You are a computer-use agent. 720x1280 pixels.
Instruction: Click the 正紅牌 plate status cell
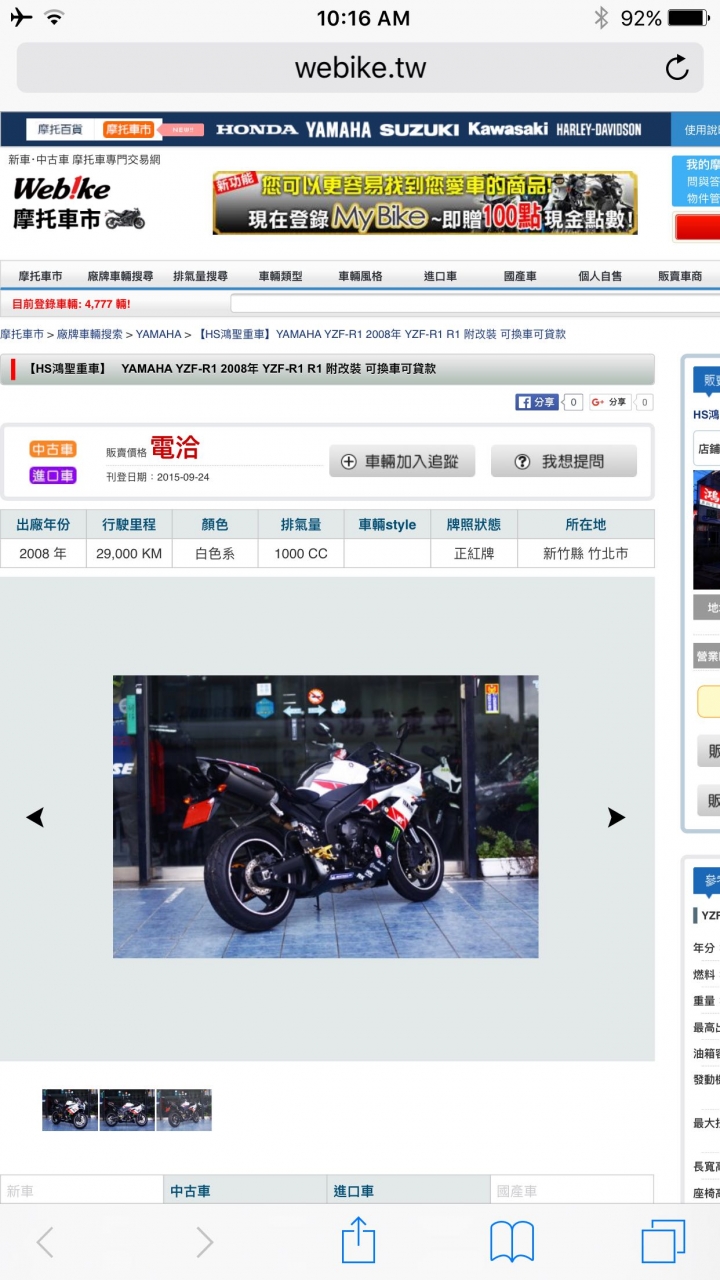pyautogui.click(x=474, y=553)
